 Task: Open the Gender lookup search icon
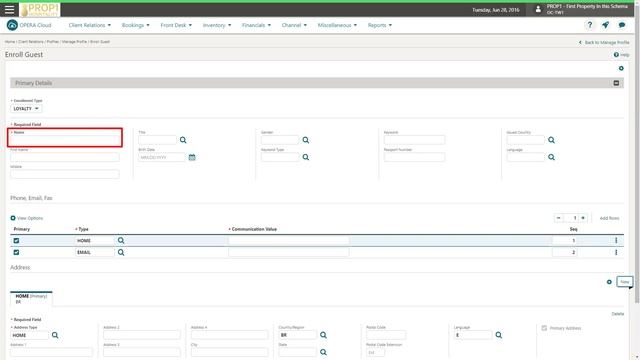306,140
